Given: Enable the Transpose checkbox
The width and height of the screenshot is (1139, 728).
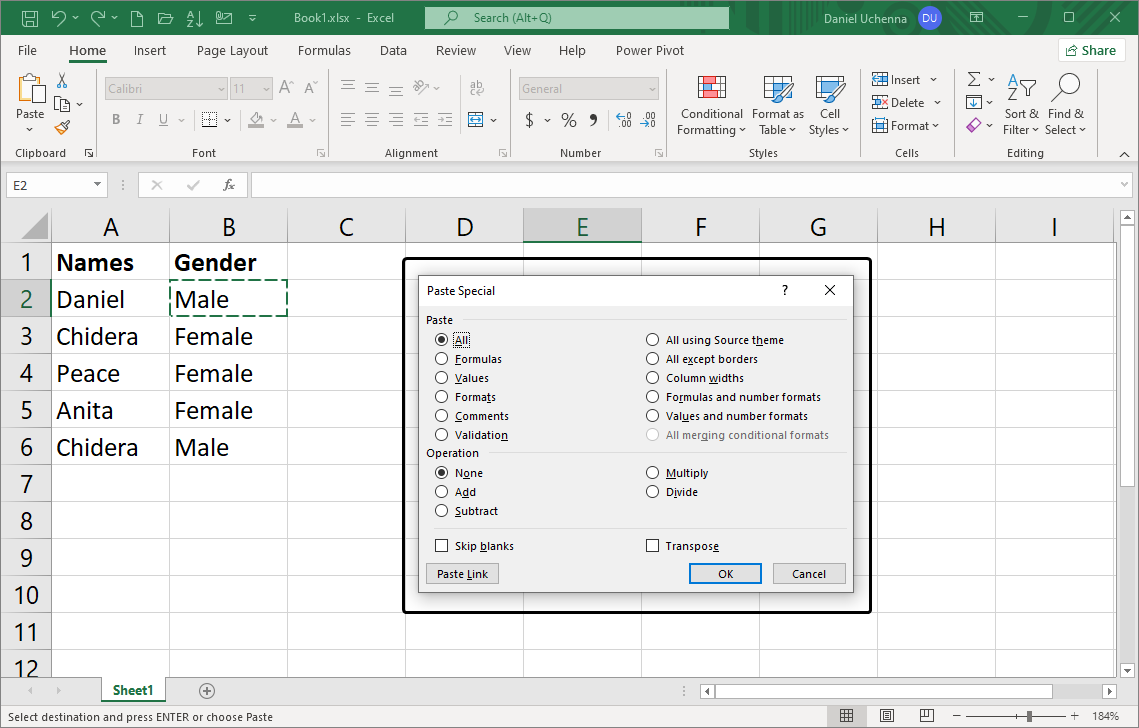Looking at the screenshot, I should tap(653, 546).
